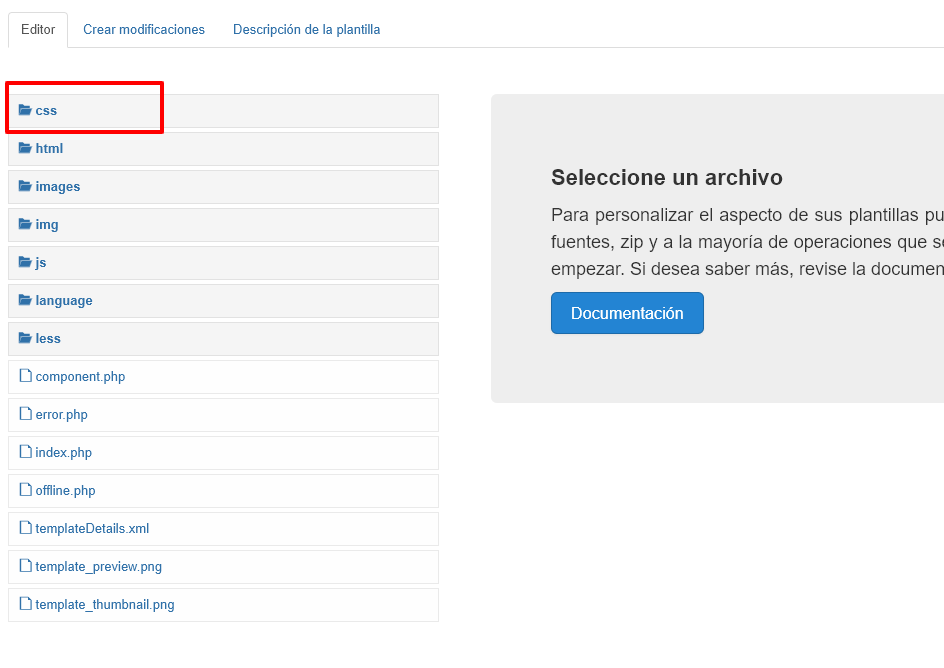Open the component.php file link

[x=80, y=377]
